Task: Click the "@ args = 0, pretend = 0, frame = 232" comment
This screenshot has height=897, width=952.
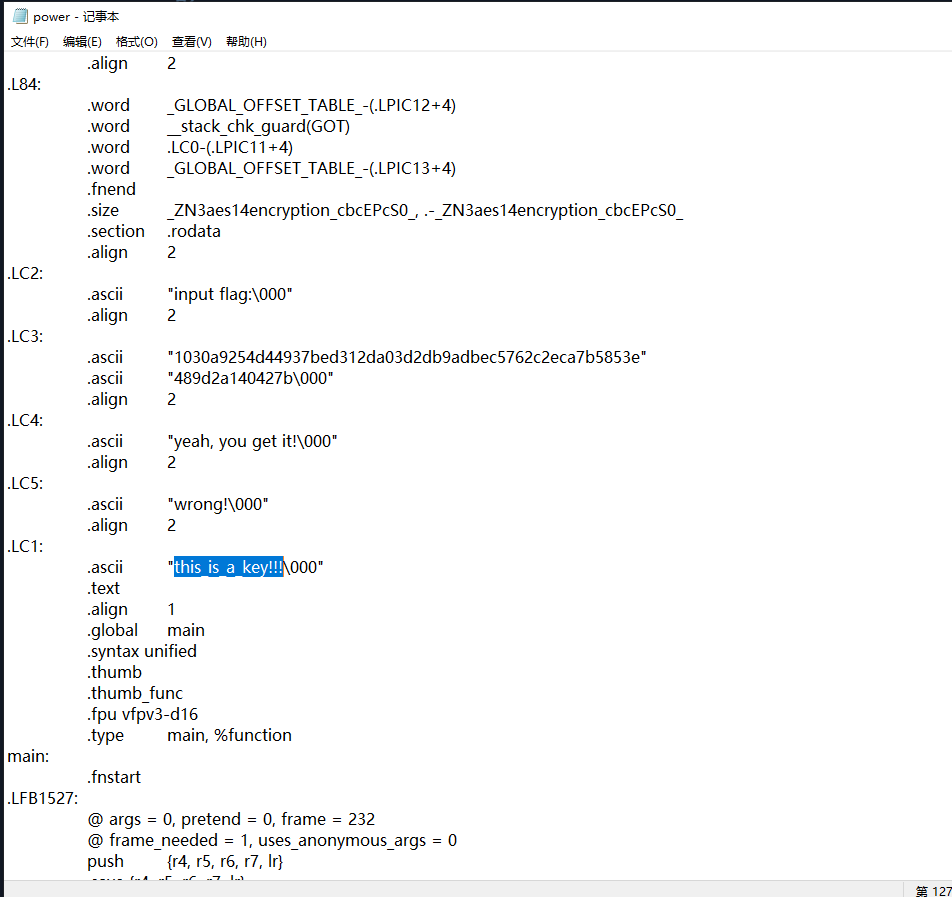Action: 231,820
